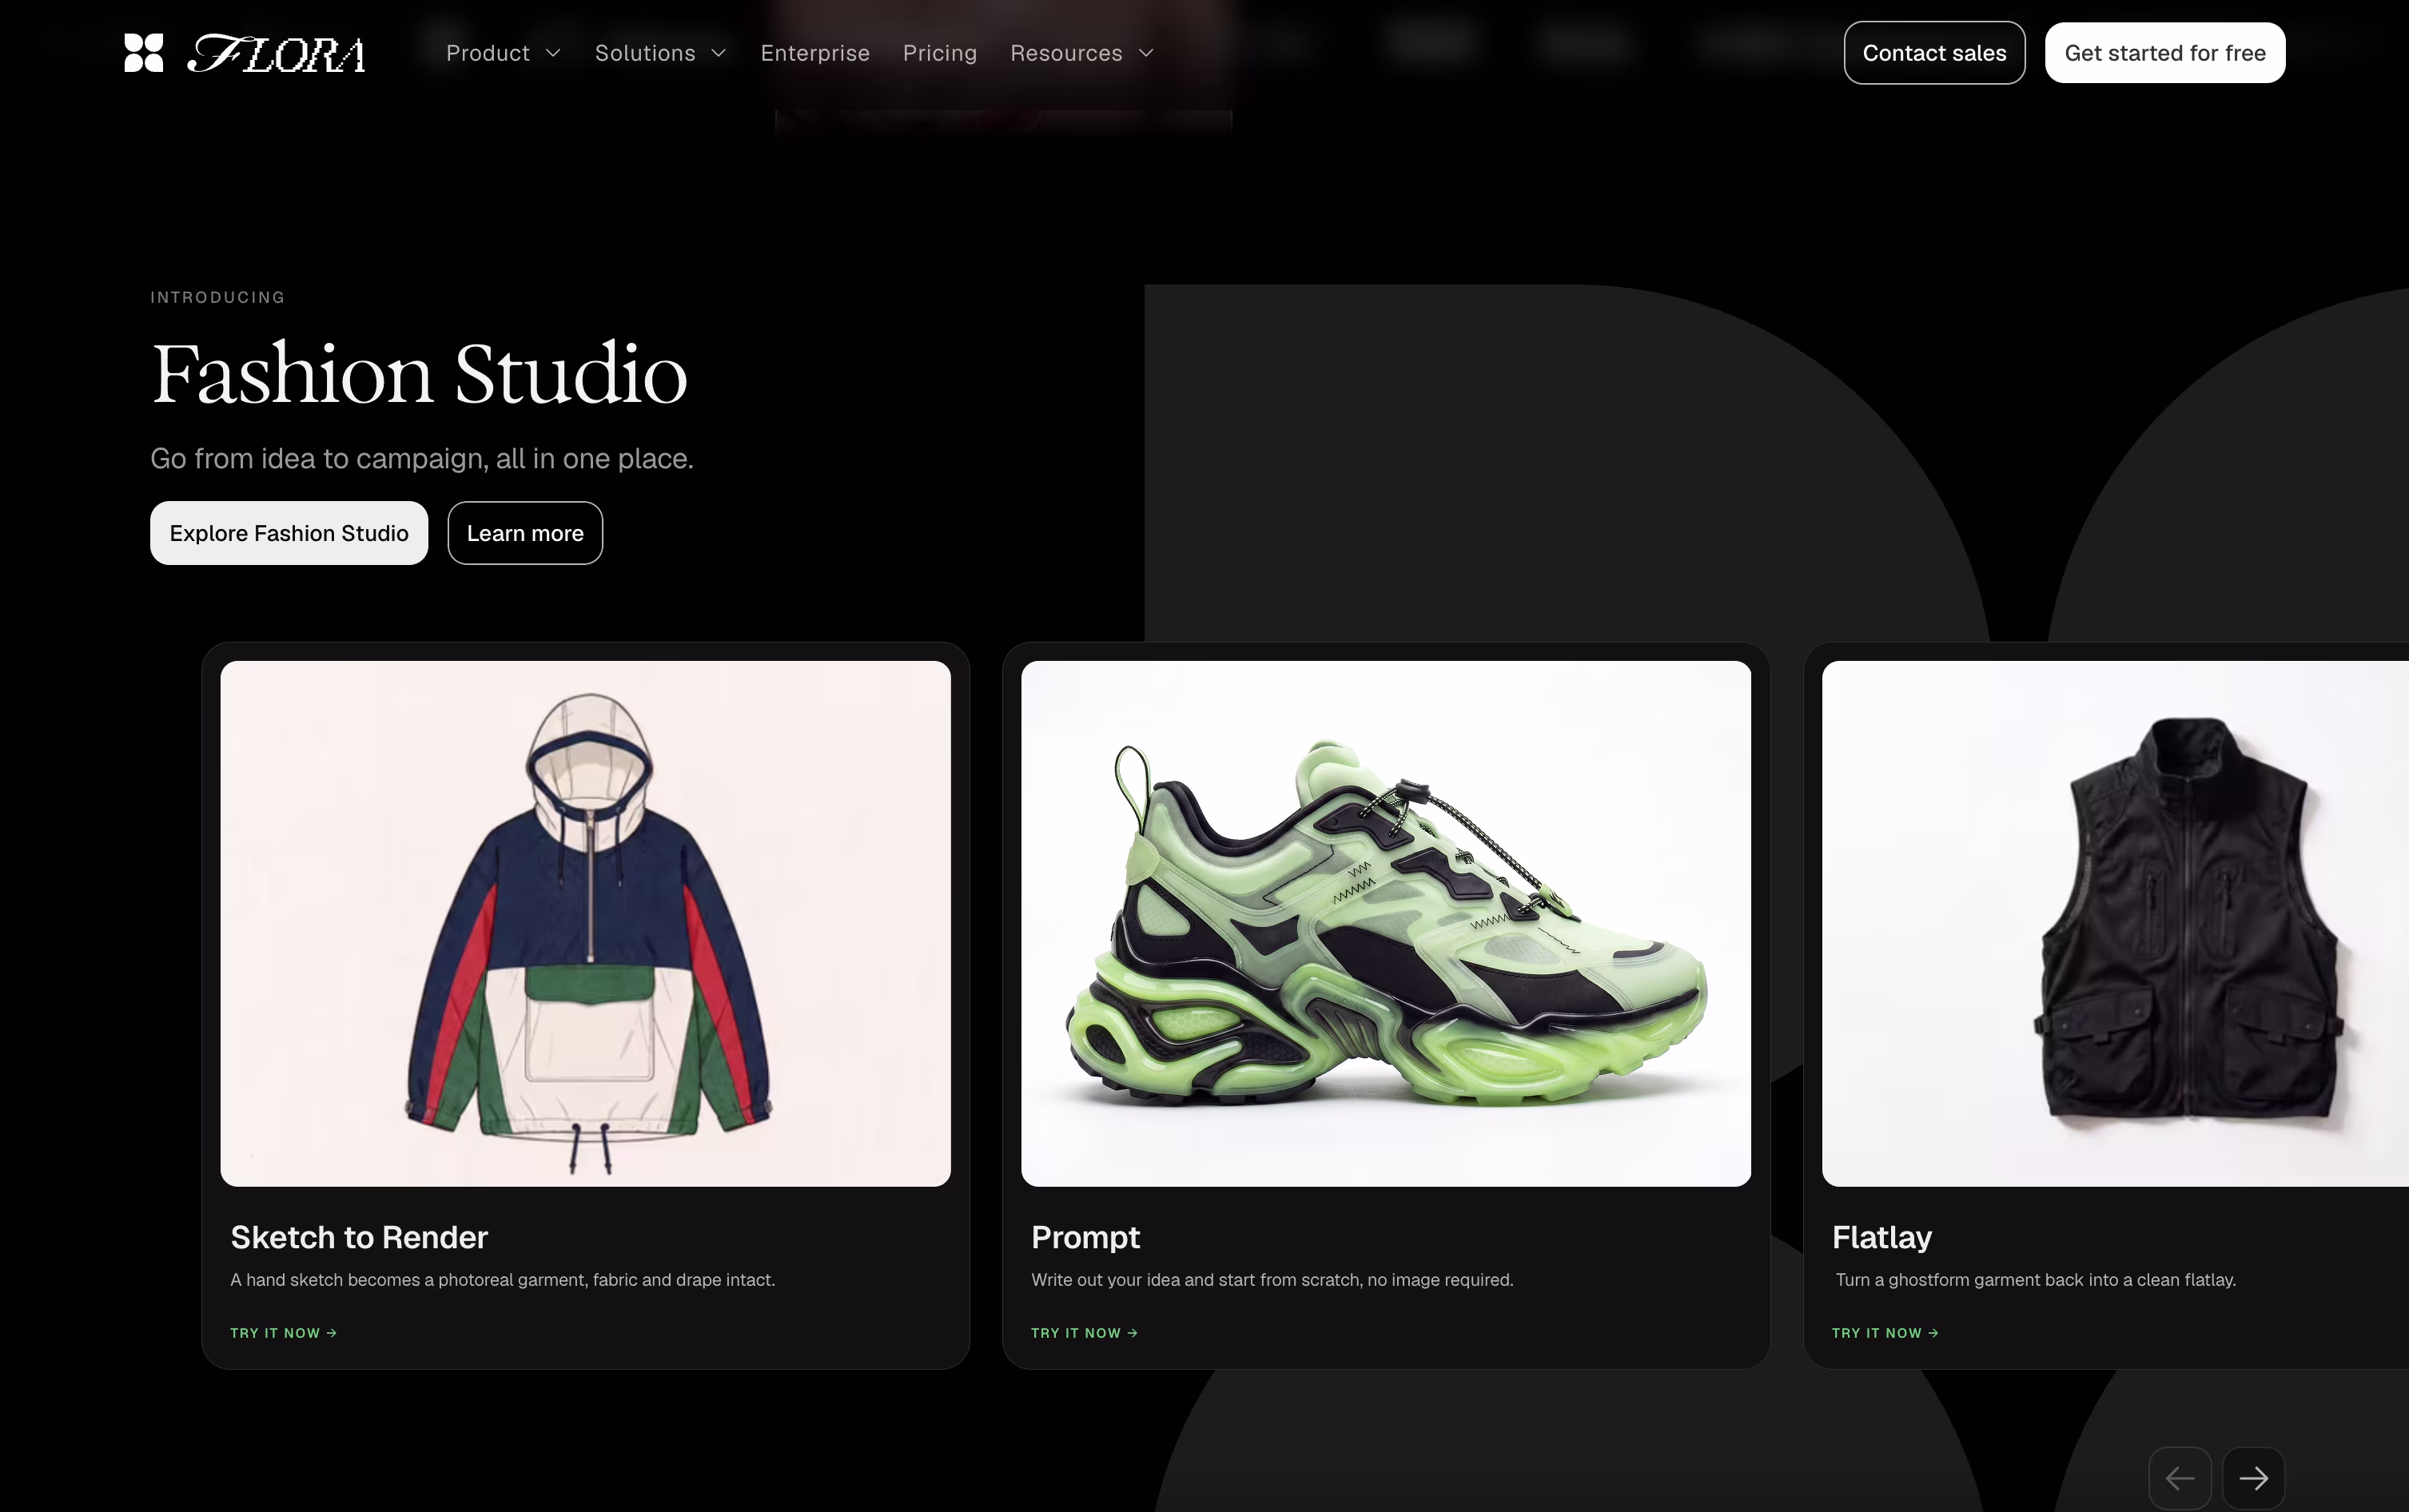Select the Prompt card title
Screen dimensions: 2409x1512
pos(1085,1238)
